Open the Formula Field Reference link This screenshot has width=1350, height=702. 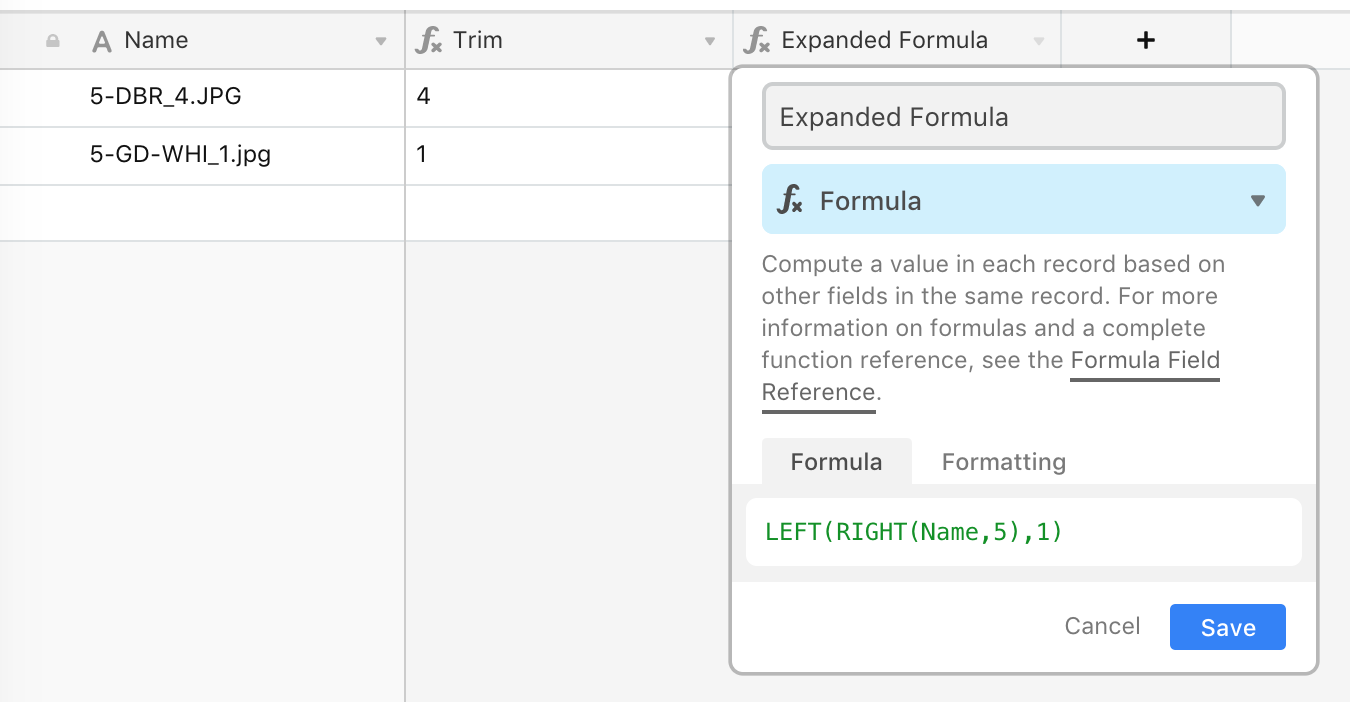pos(991,376)
